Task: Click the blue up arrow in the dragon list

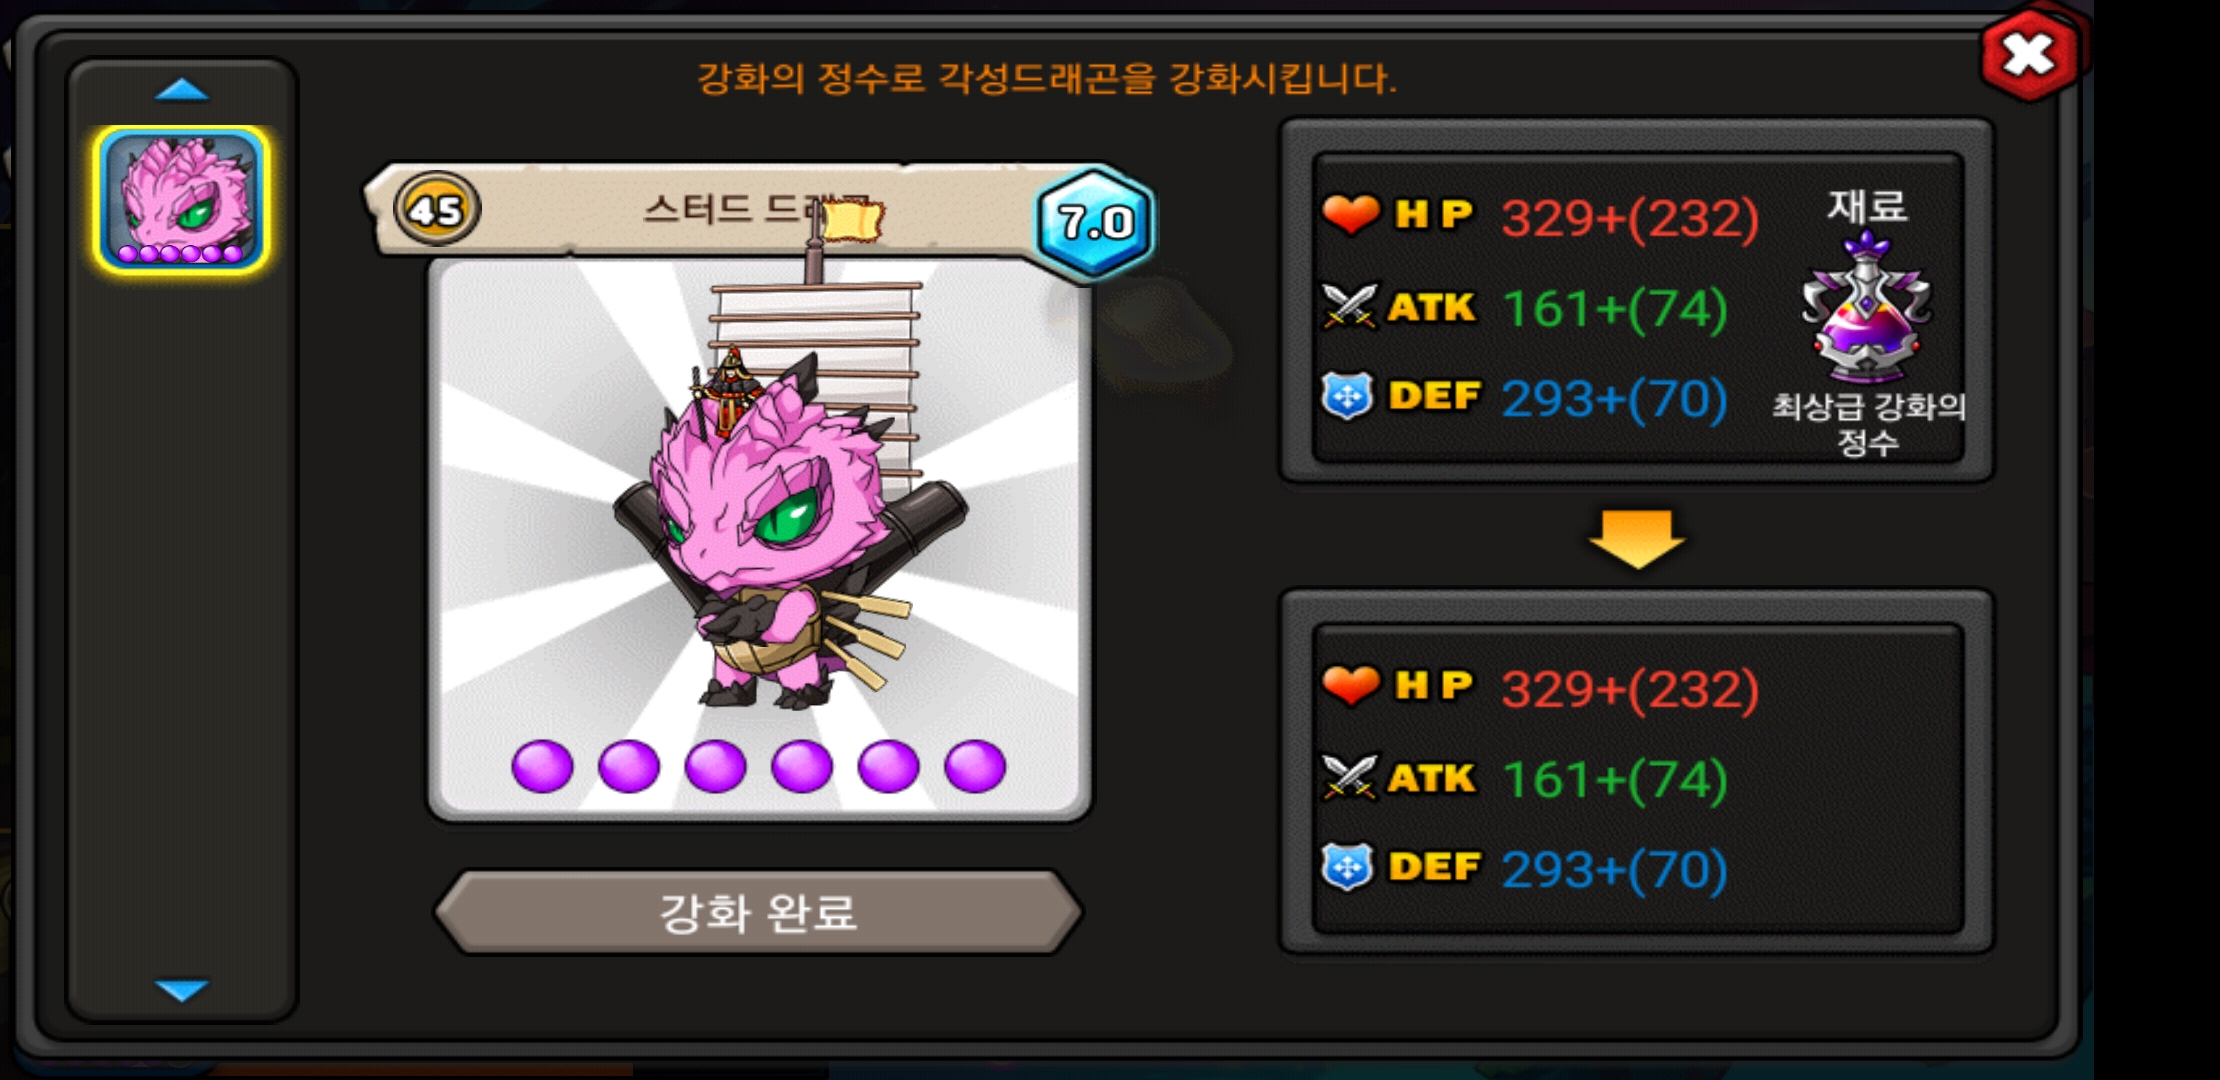Action: point(182,91)
